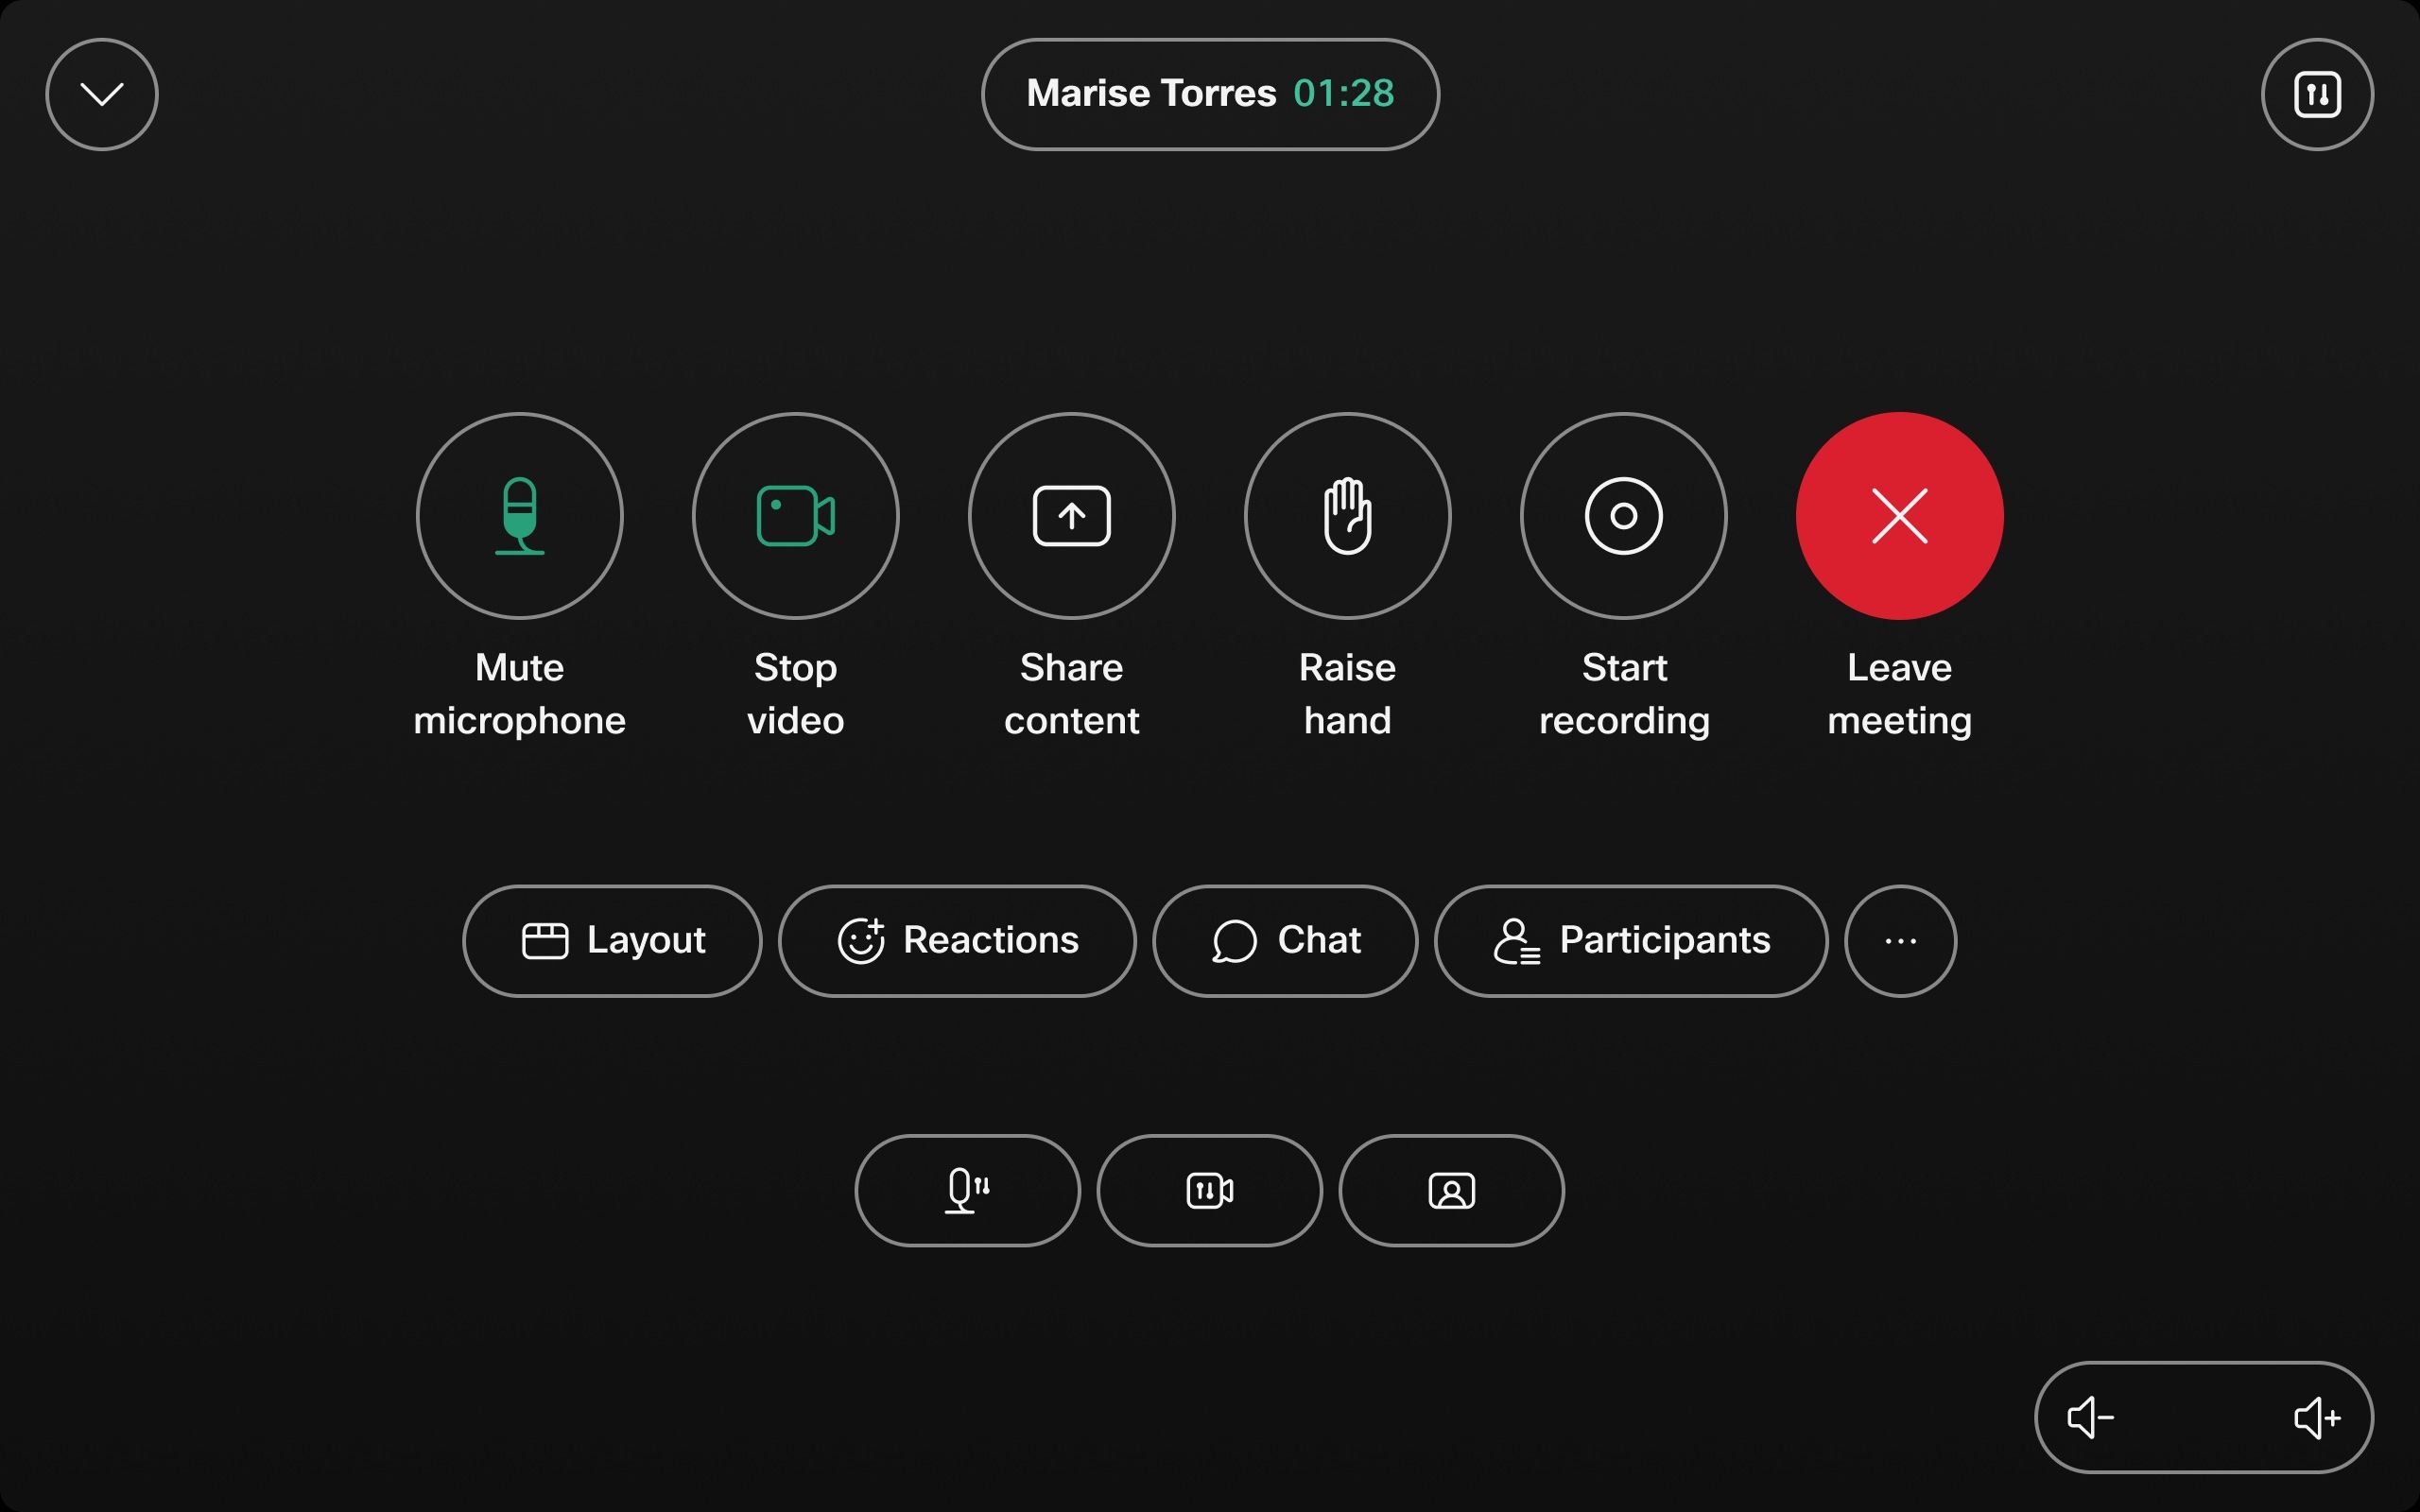Open device settings in the top-right corner
This screenshot has width=2420, height=1512.
(x=2317, y=93)
